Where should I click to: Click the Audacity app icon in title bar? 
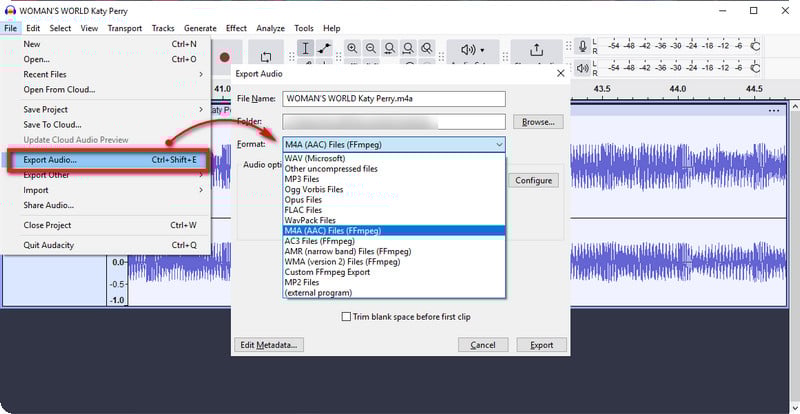pyautogui.click(x=10, y=11)
